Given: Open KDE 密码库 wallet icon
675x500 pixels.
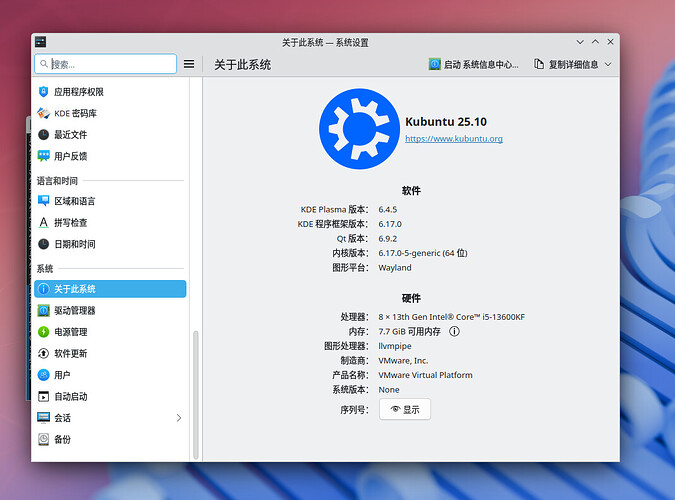Looking at the screenshot, I should pyautogui.click(x=43, y=113).
